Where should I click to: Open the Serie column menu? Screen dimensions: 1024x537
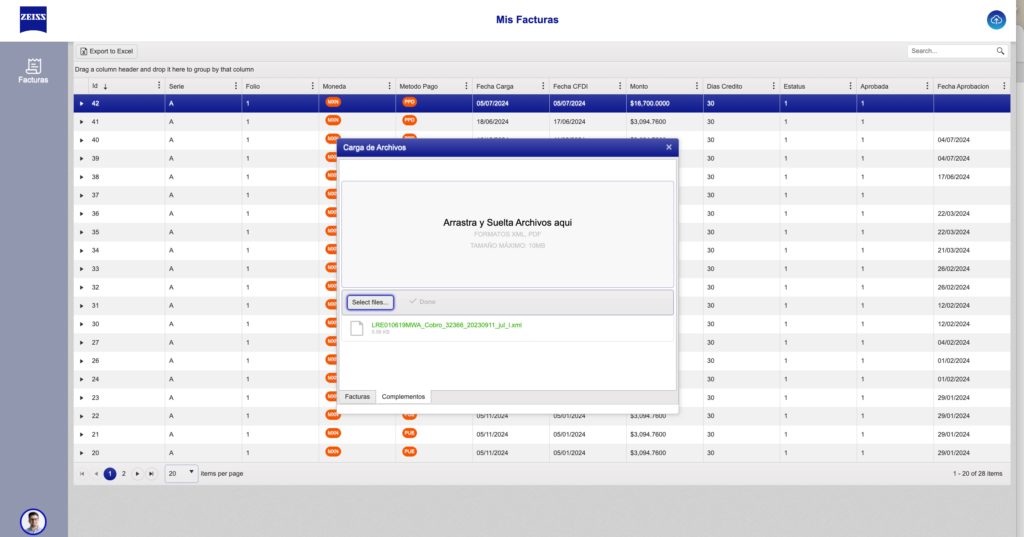click(x=237, y=86)
